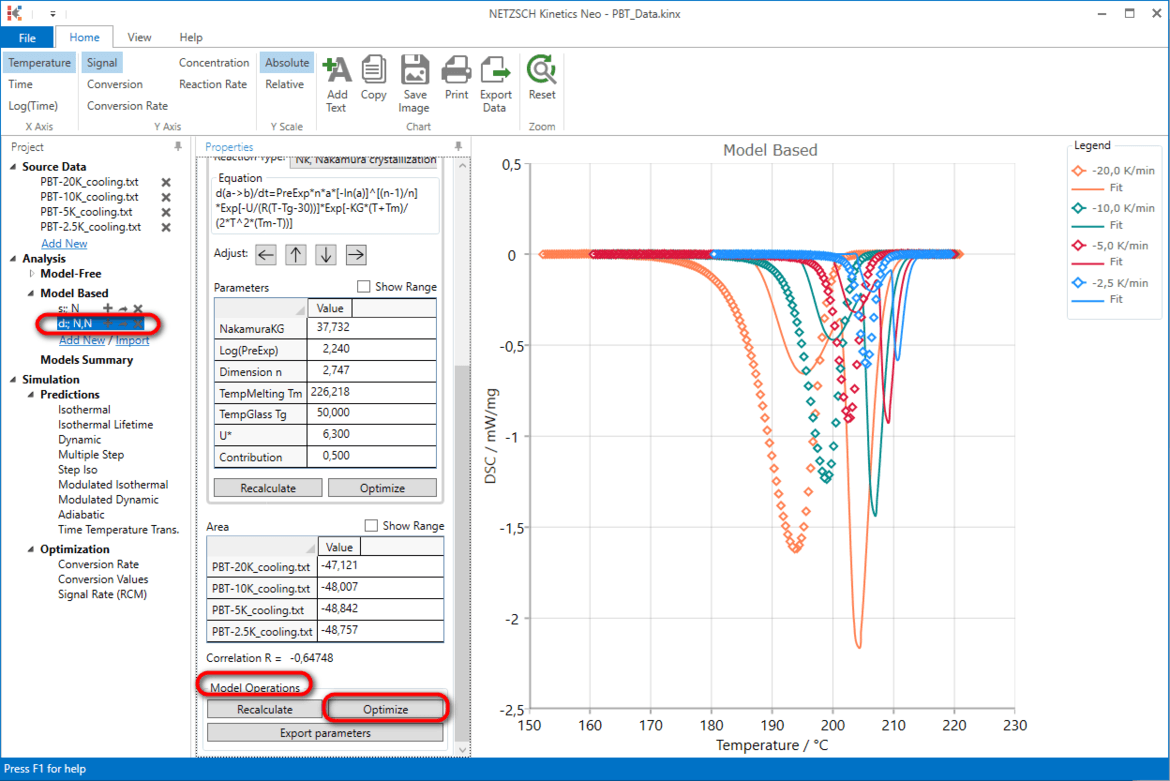Click the arrow icon beside model s:; N
1170x781 pixels.
(123, 308)
